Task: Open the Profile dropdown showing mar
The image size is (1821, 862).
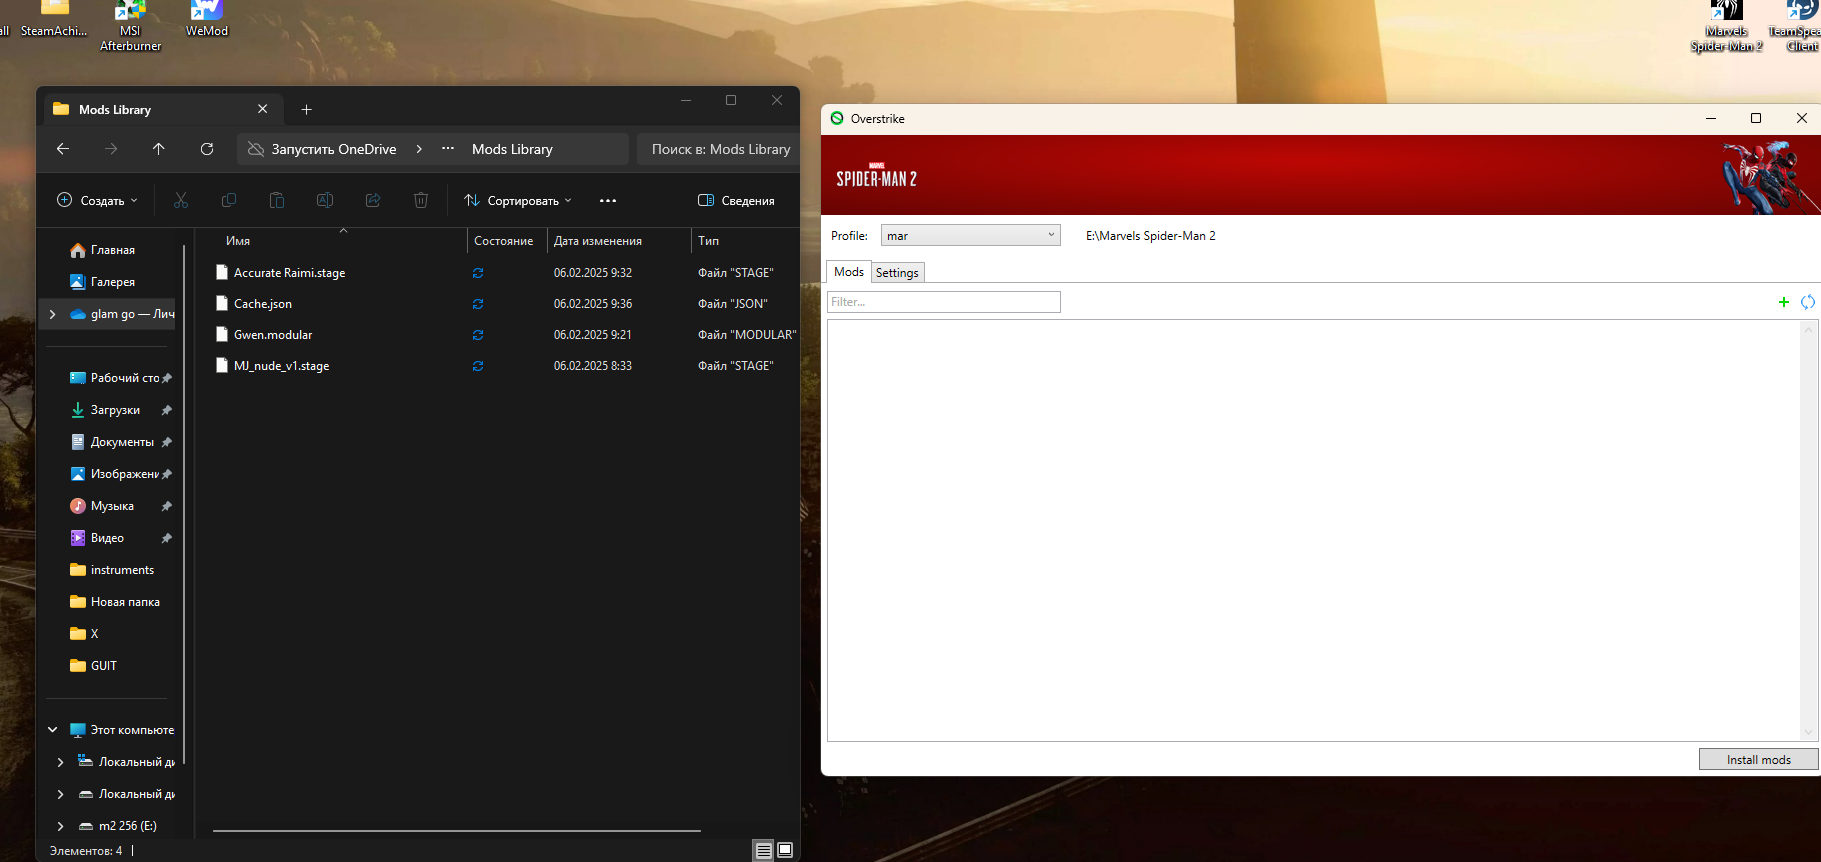Action: pos(969,236)
